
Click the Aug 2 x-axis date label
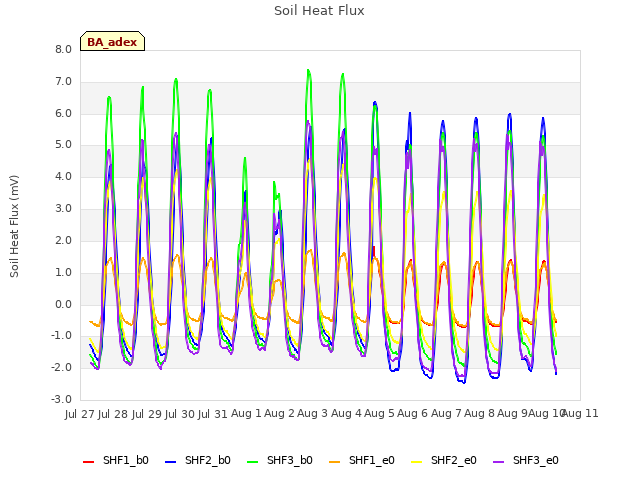[x=279, y=413]
